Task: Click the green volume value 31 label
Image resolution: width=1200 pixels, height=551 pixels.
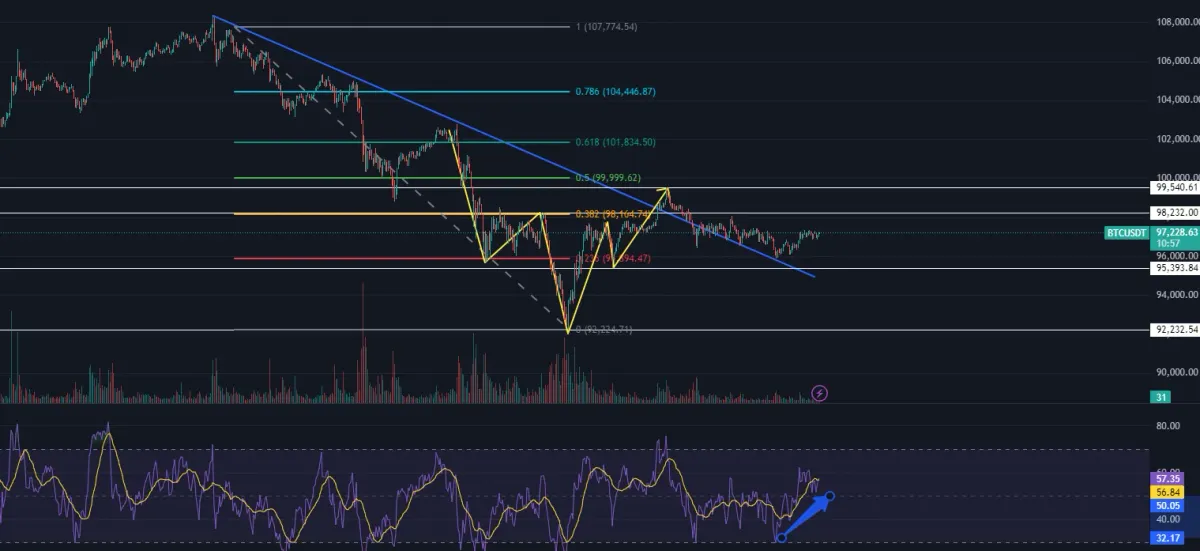Action: click(1160, 397)
